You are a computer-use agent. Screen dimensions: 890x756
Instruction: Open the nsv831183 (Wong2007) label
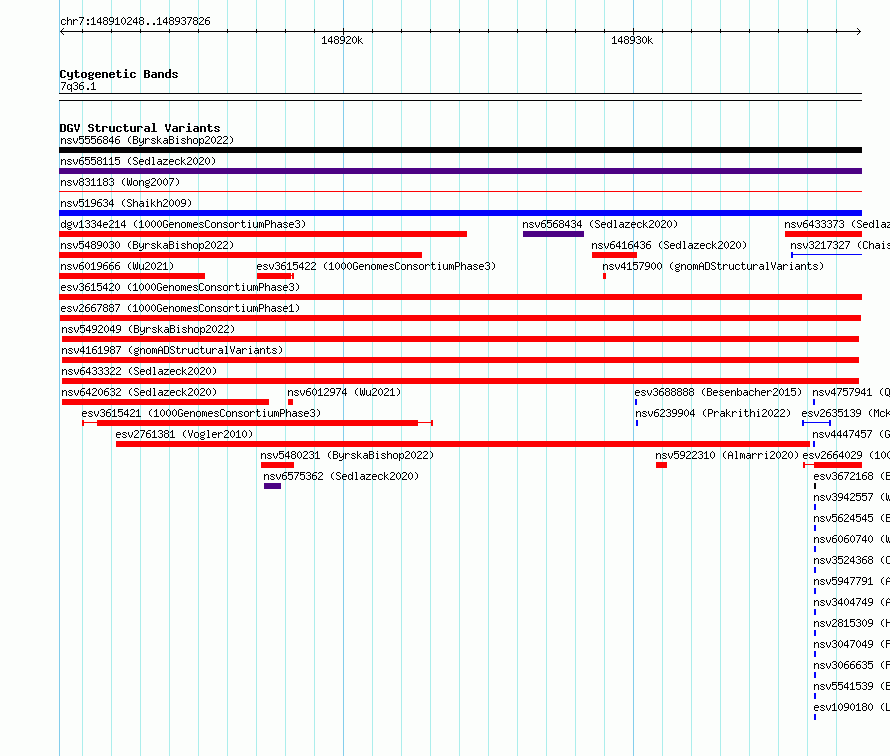click(x=120, y=182)
